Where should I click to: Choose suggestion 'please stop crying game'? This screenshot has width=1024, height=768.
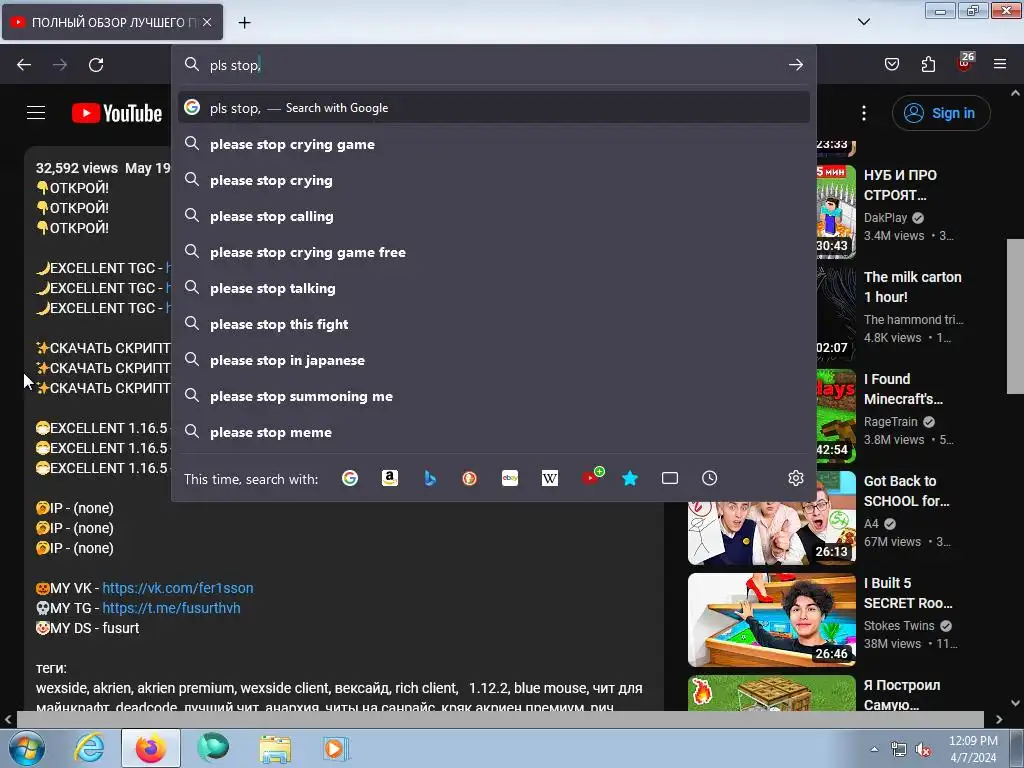click(x=494, y=144)
